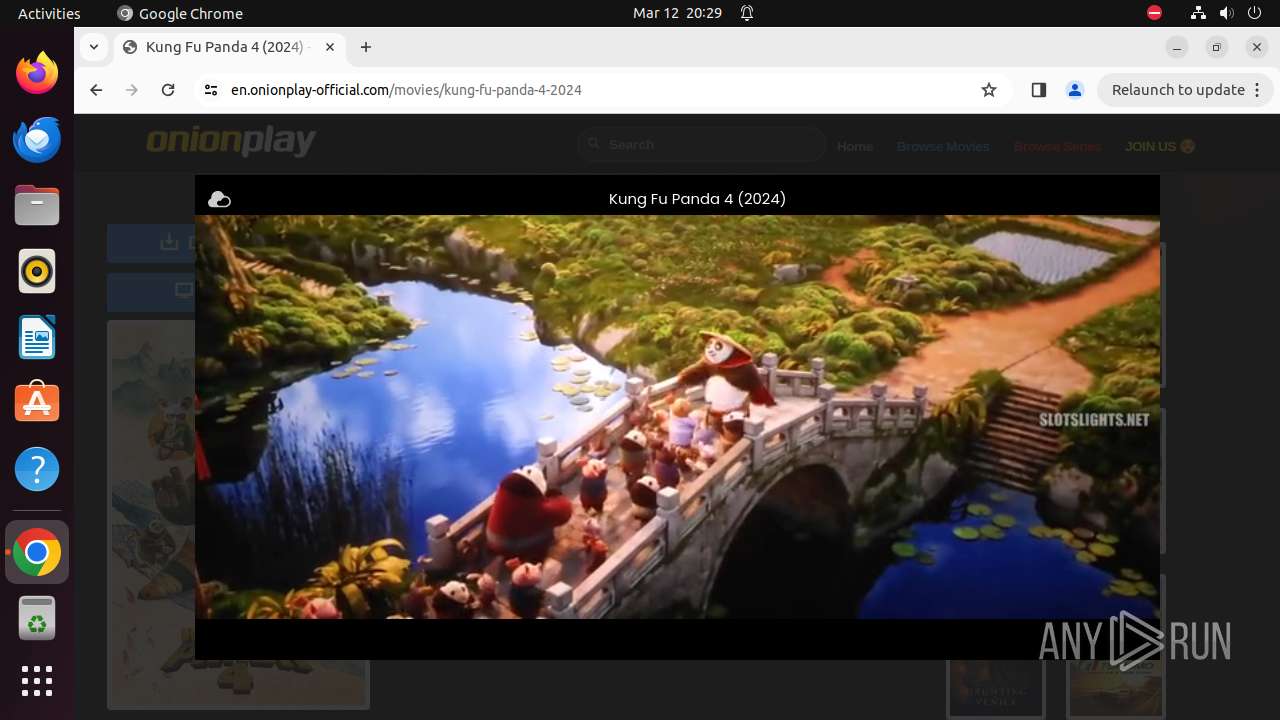Open LibreOffice Writer from the dock

(37, 337)
